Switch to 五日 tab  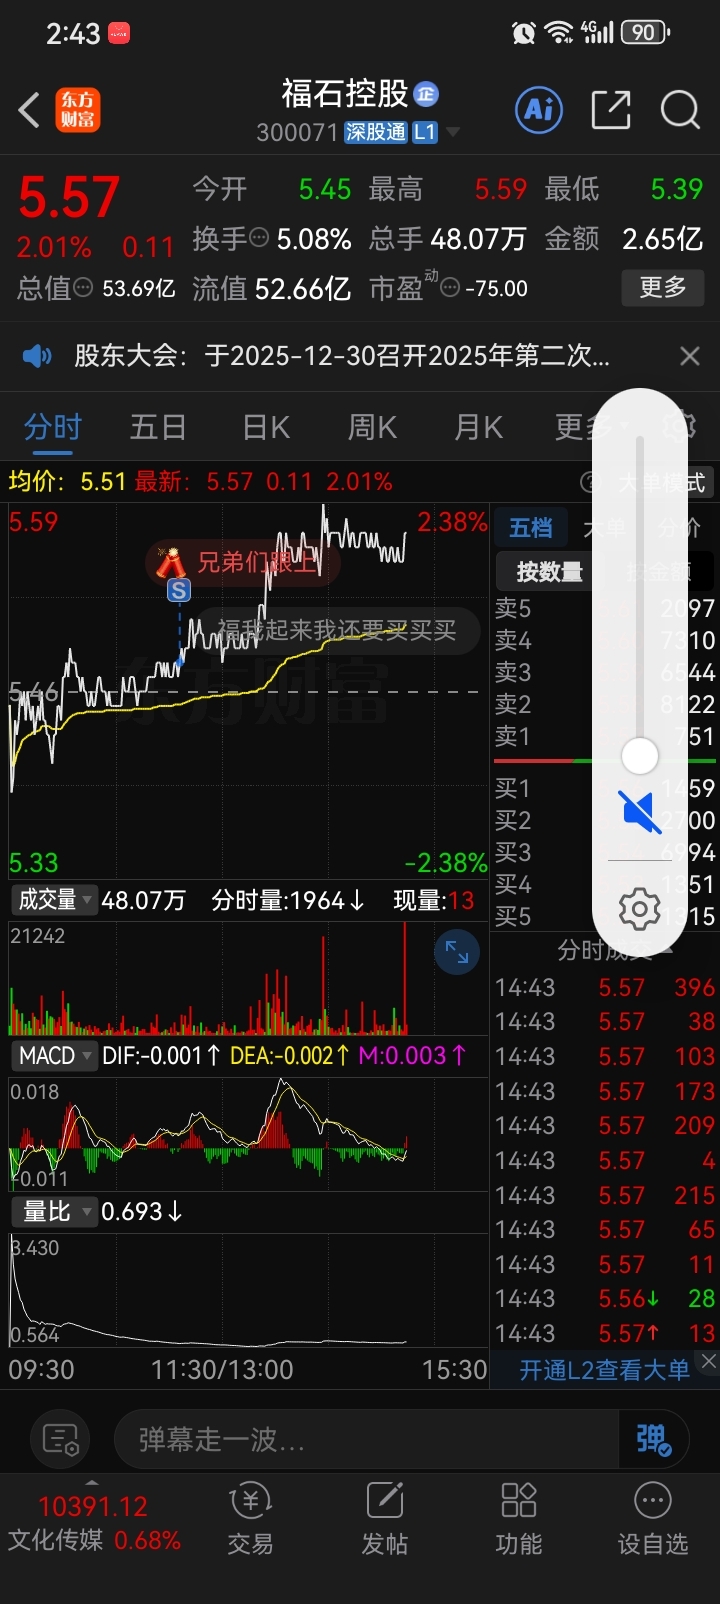[158, 428]
